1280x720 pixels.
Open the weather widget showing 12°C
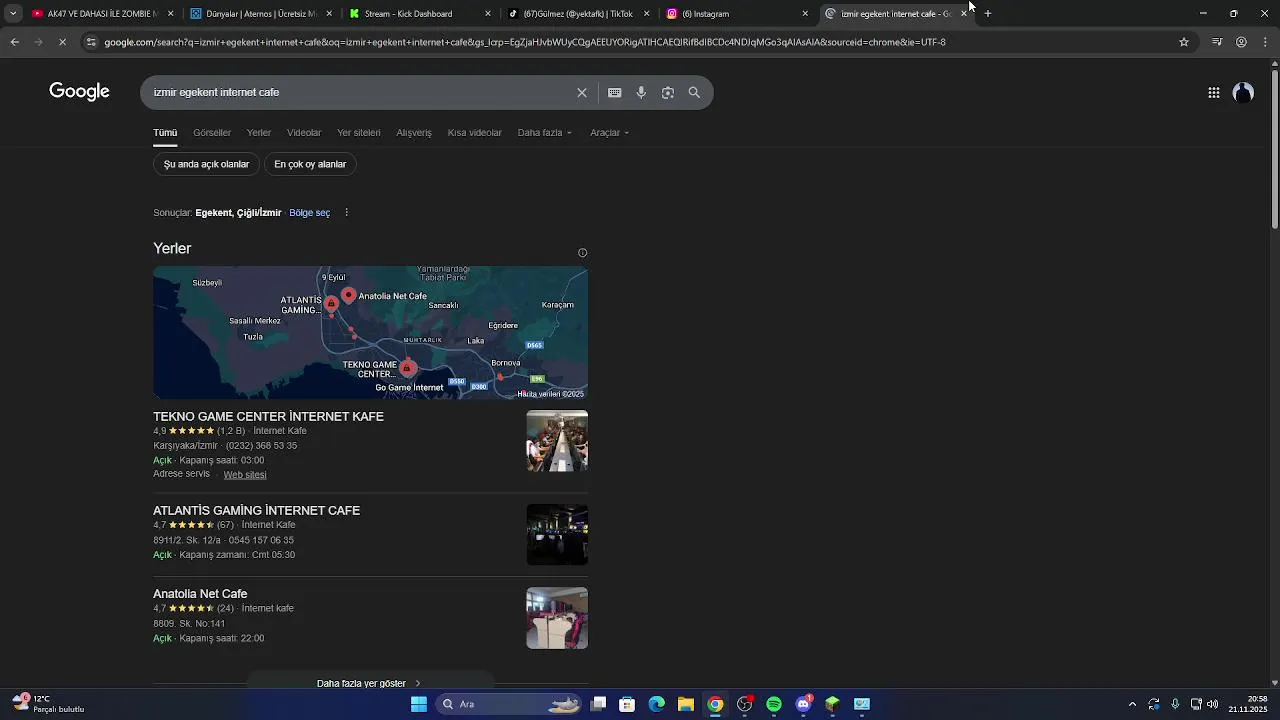48,704
